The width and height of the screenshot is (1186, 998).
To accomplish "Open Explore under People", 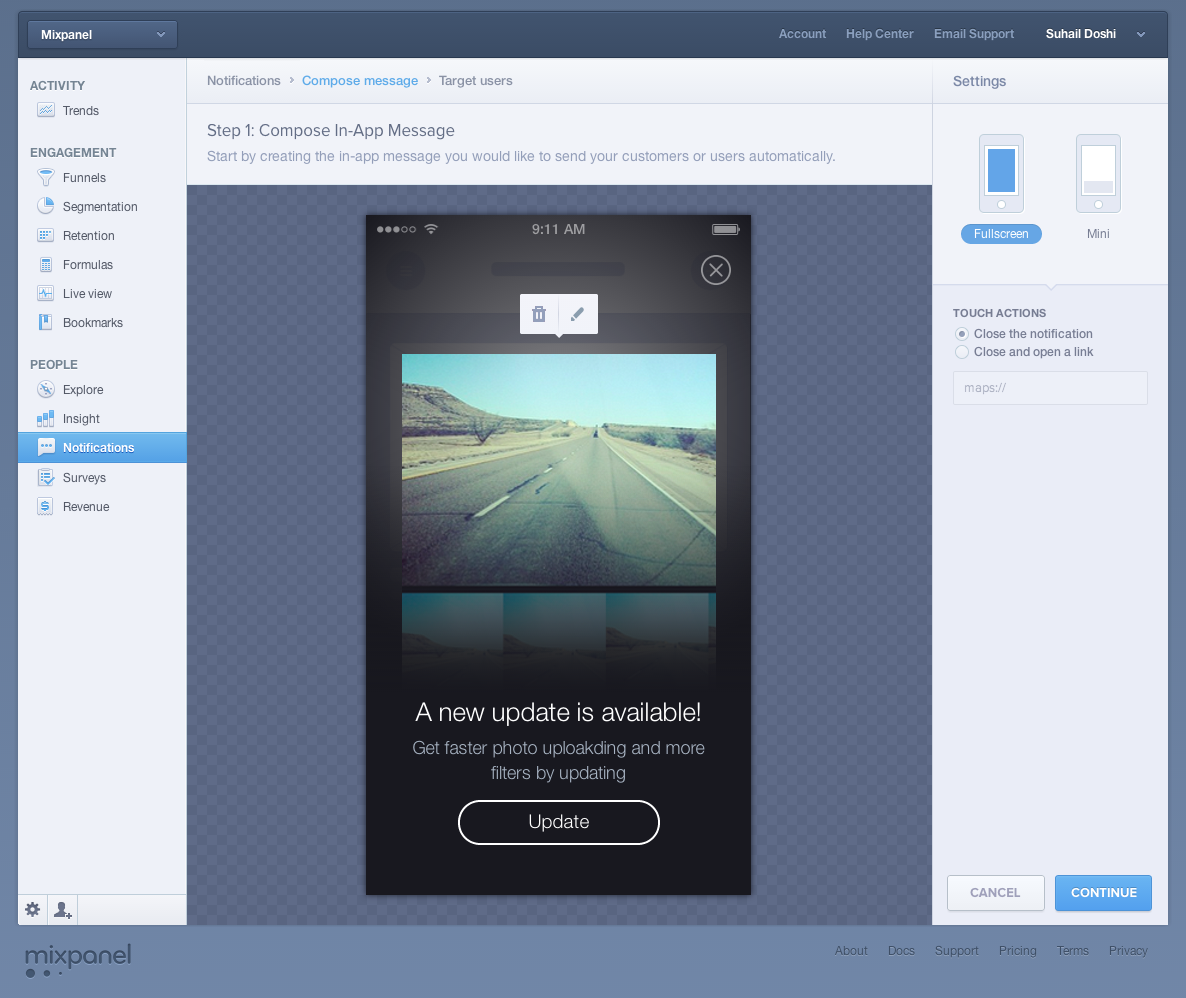I will click(83, 390).
